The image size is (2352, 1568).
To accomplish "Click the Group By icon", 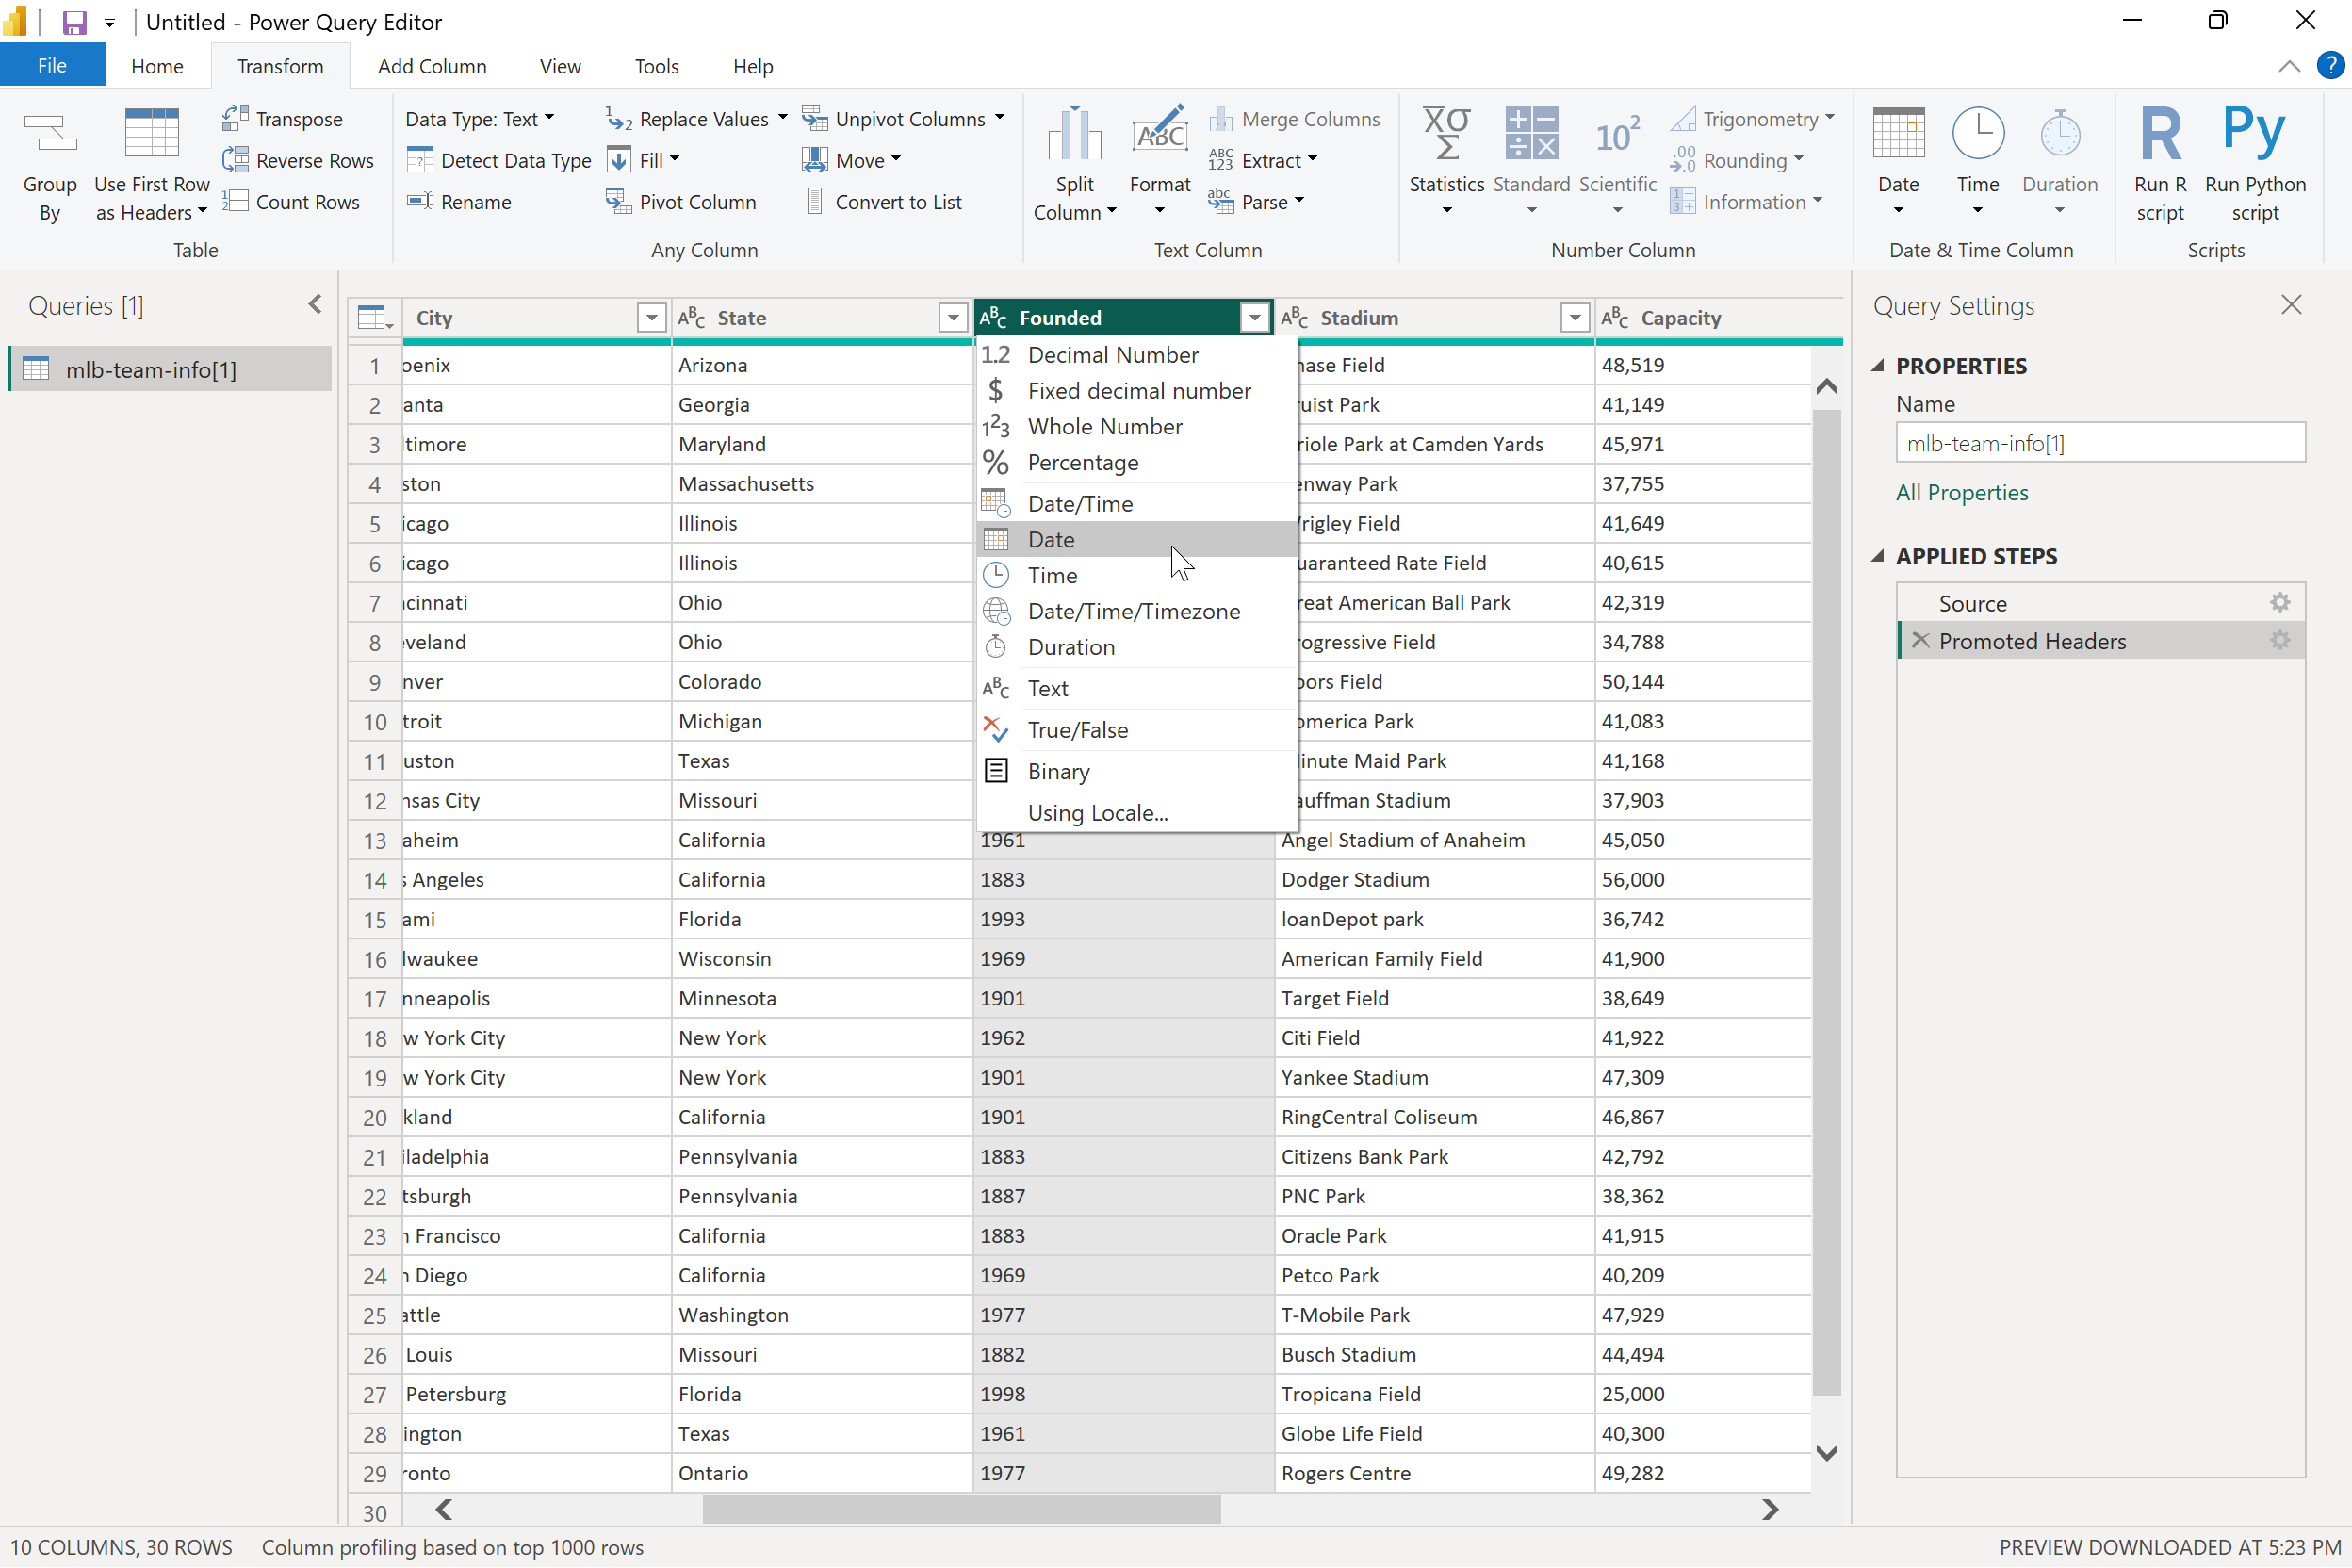I will tap(50, 135).
